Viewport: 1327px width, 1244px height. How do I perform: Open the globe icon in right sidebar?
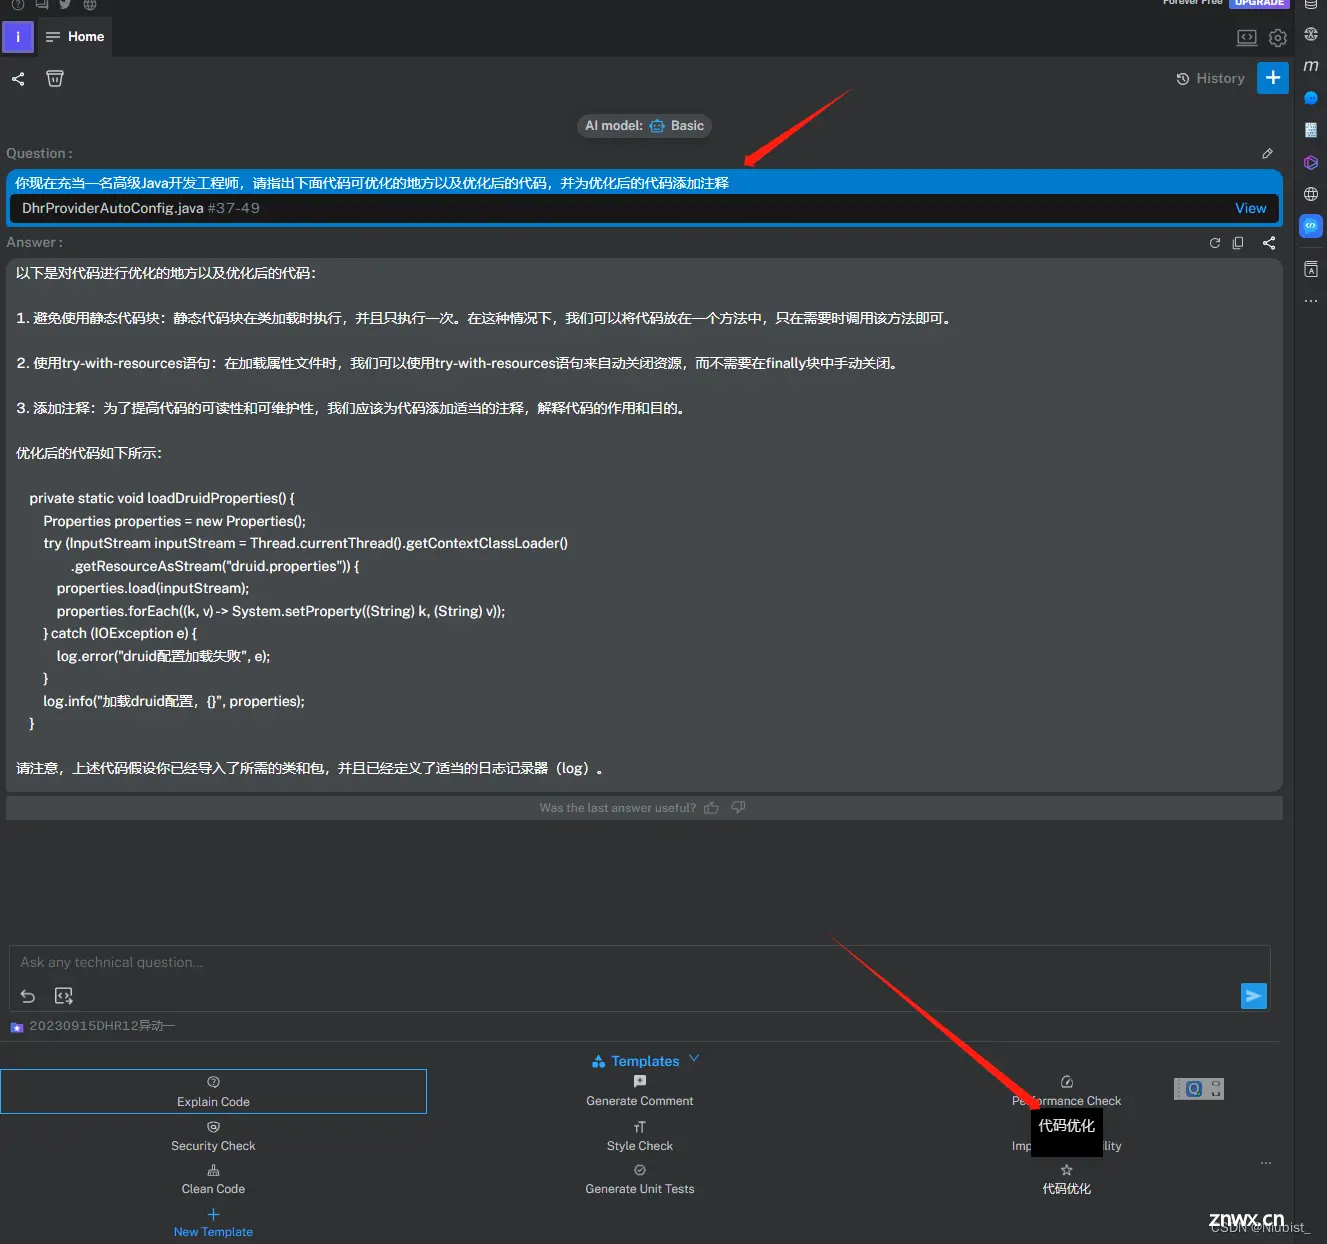[1311, 194]
